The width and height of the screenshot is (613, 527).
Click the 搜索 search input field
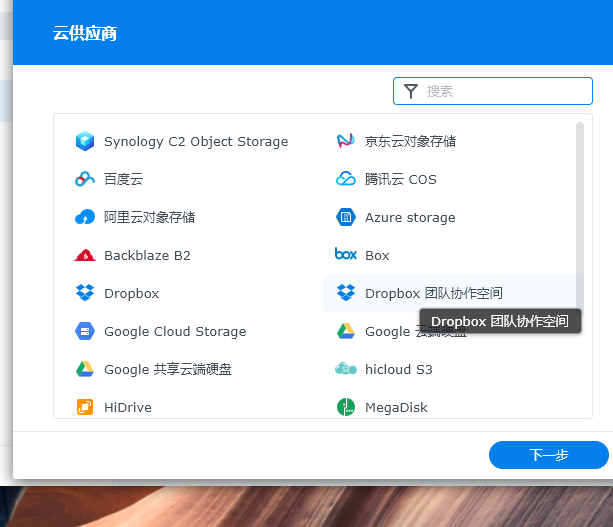coord(505,91)
